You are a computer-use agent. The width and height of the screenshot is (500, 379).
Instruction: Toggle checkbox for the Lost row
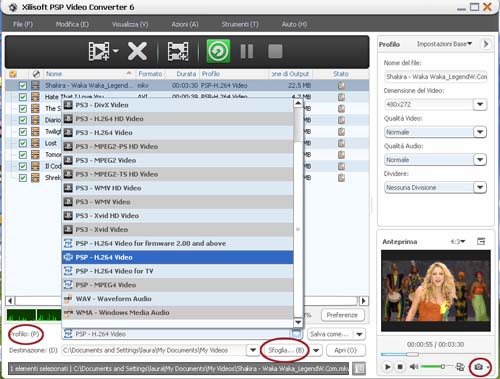23,143
